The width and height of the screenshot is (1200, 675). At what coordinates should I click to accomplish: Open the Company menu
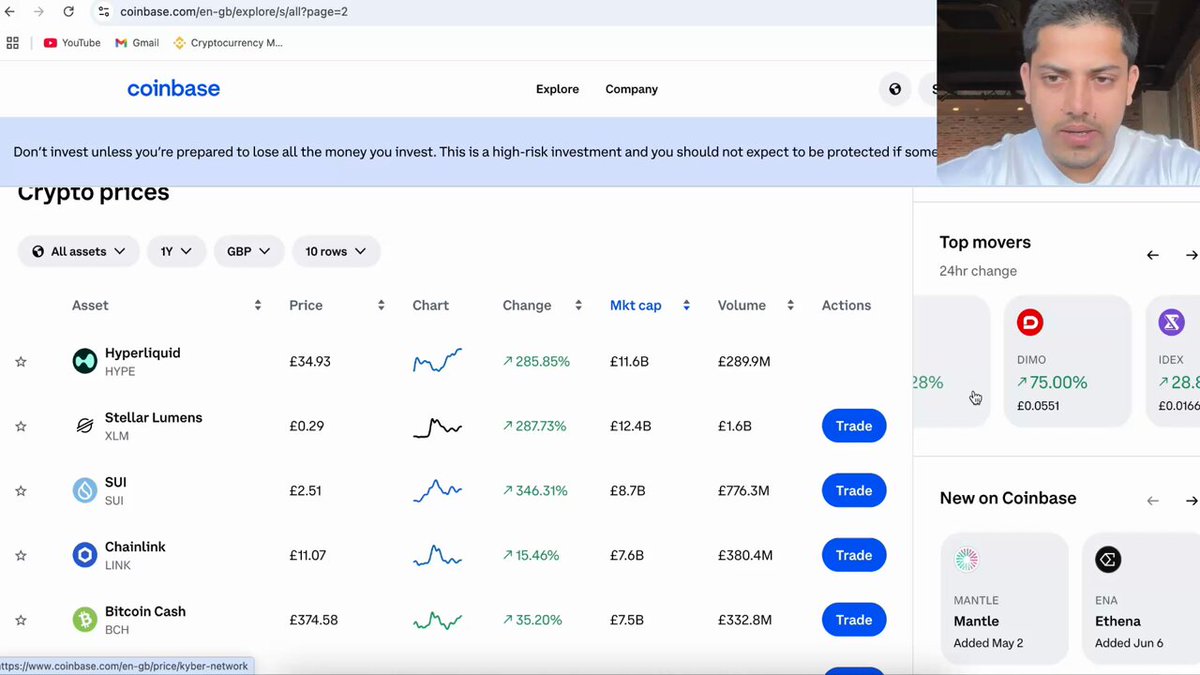[631, 89]
